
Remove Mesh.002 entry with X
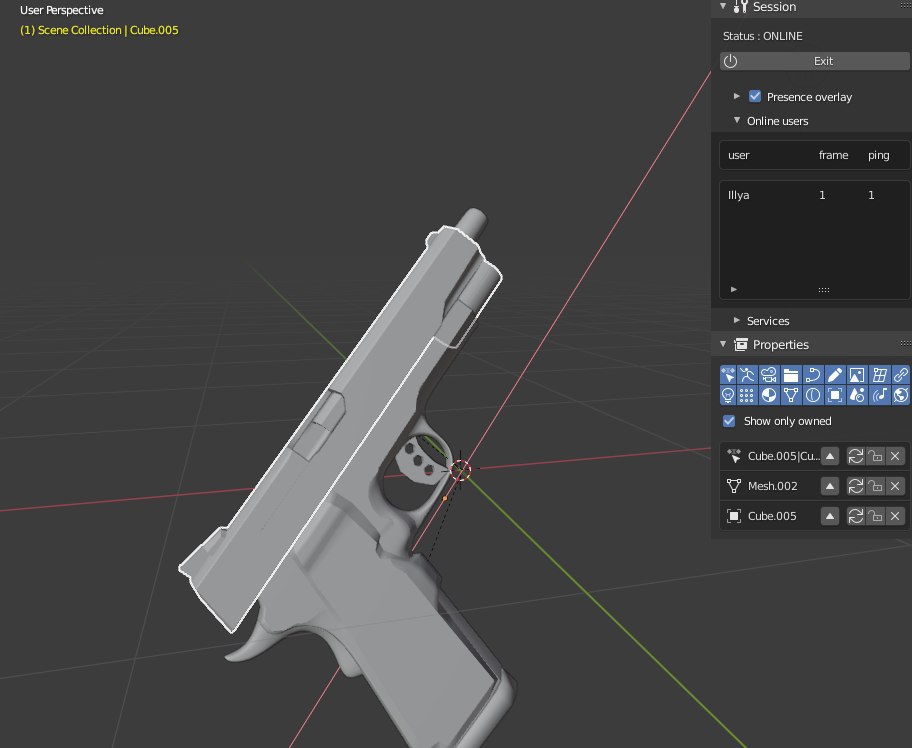point(895,486)
